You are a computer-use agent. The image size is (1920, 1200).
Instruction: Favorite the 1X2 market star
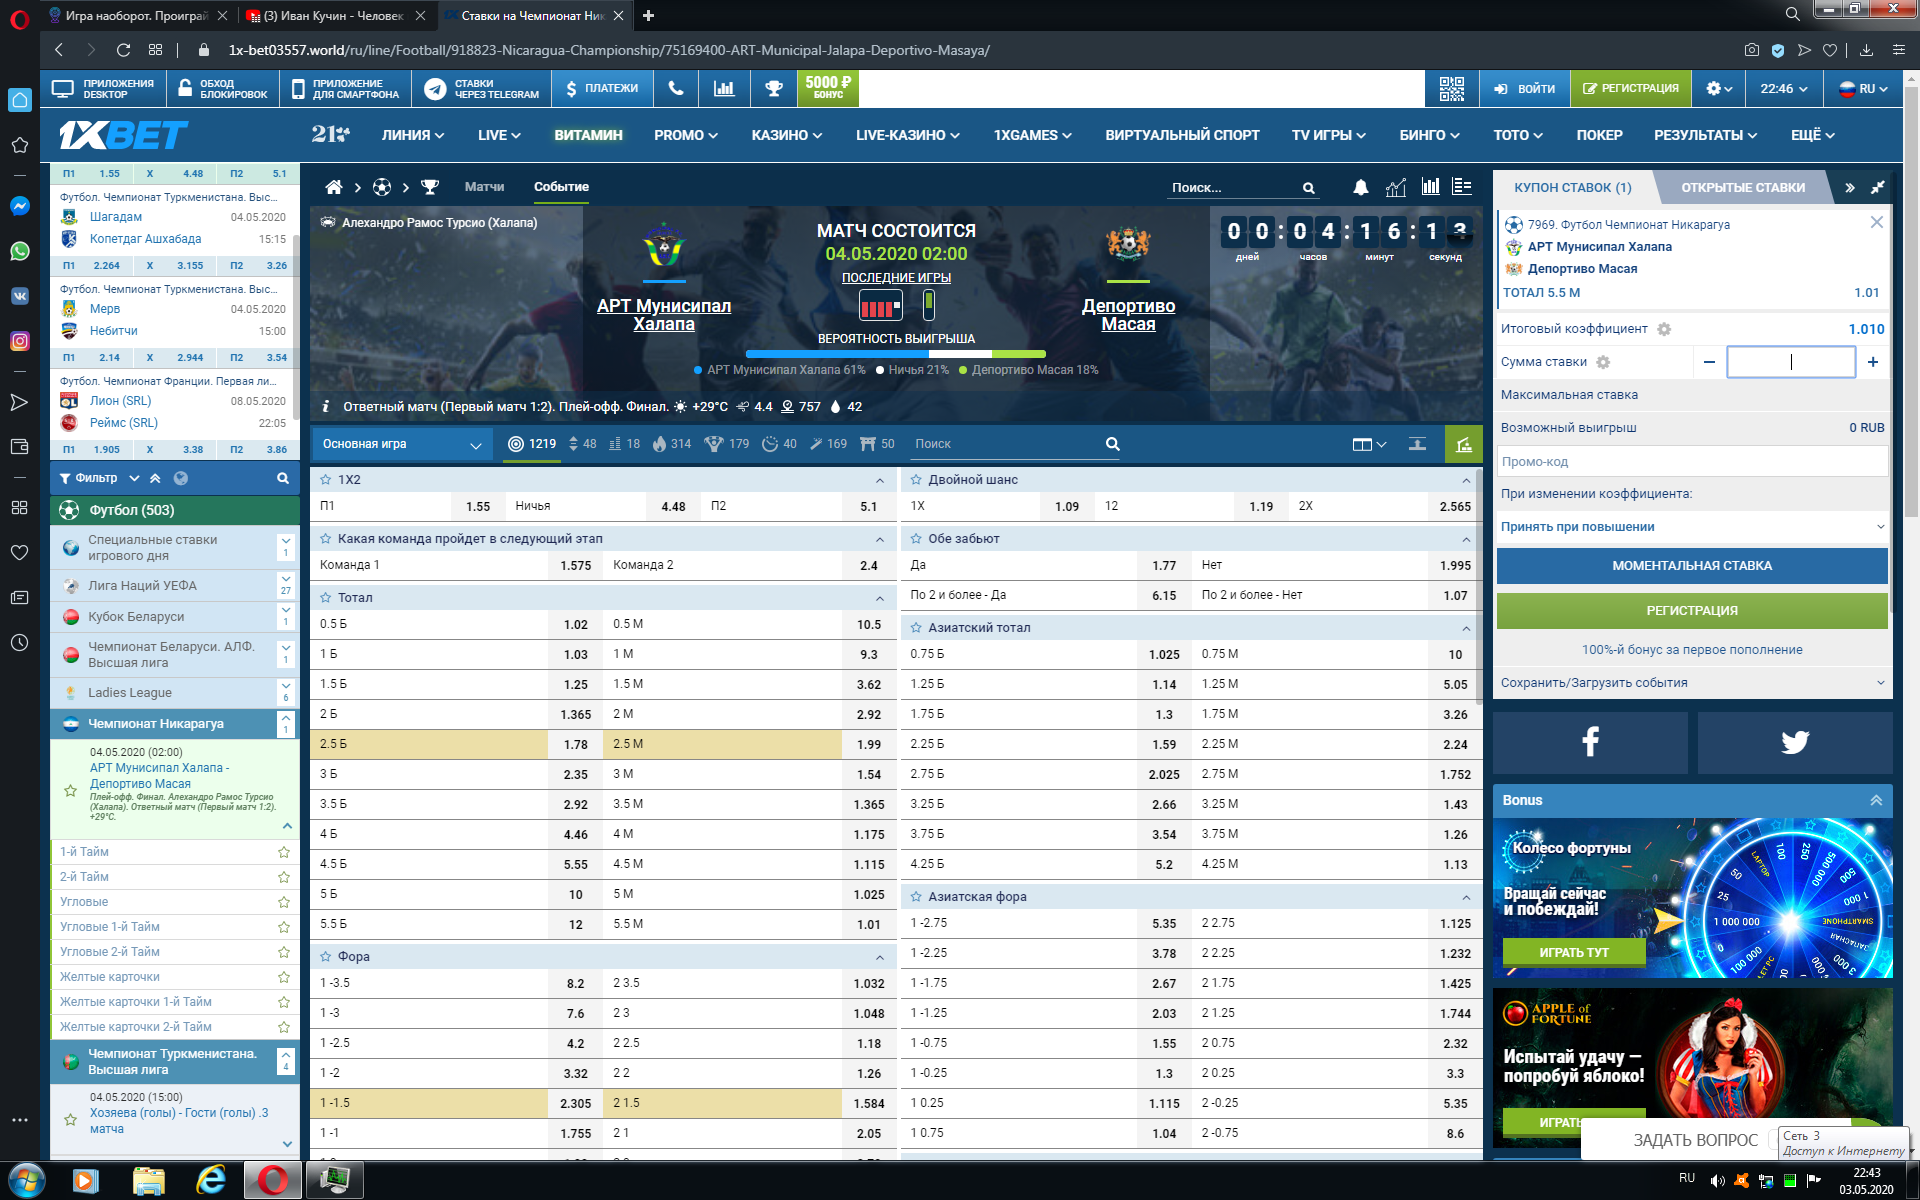coord(326,480)
